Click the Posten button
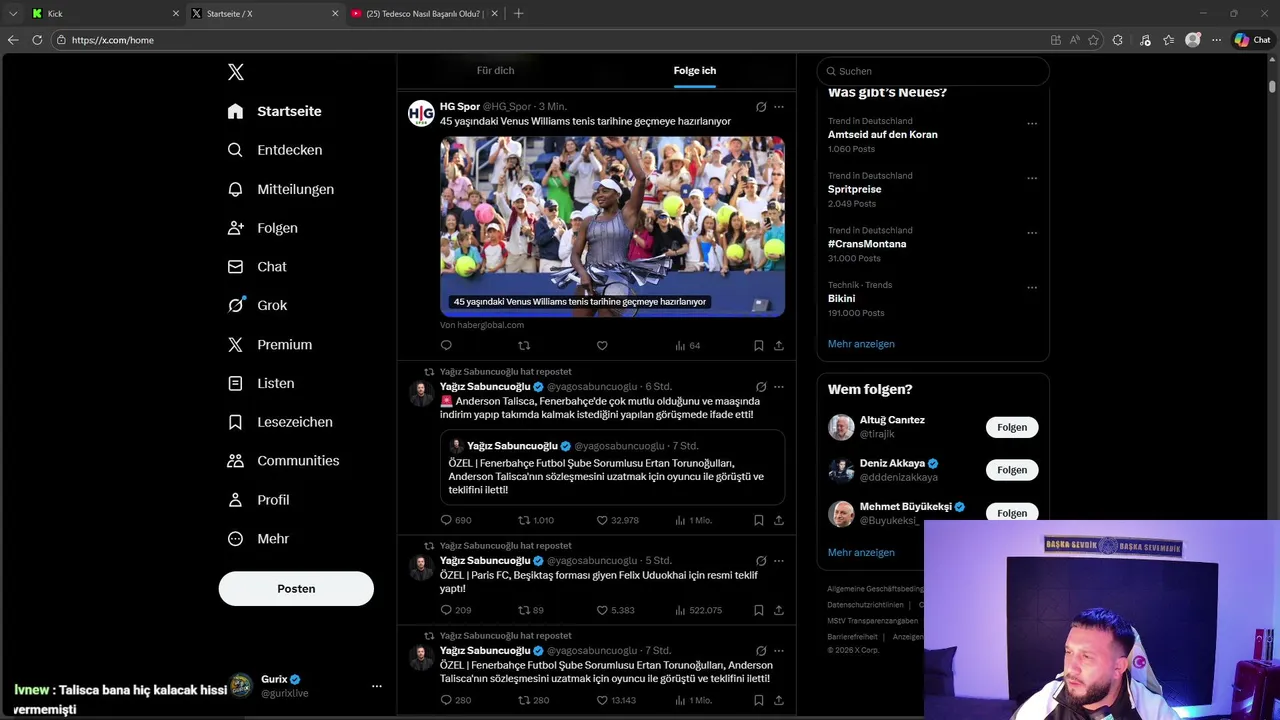The width and height of the screenshot is (1280, 720). [x=296, y=589]
